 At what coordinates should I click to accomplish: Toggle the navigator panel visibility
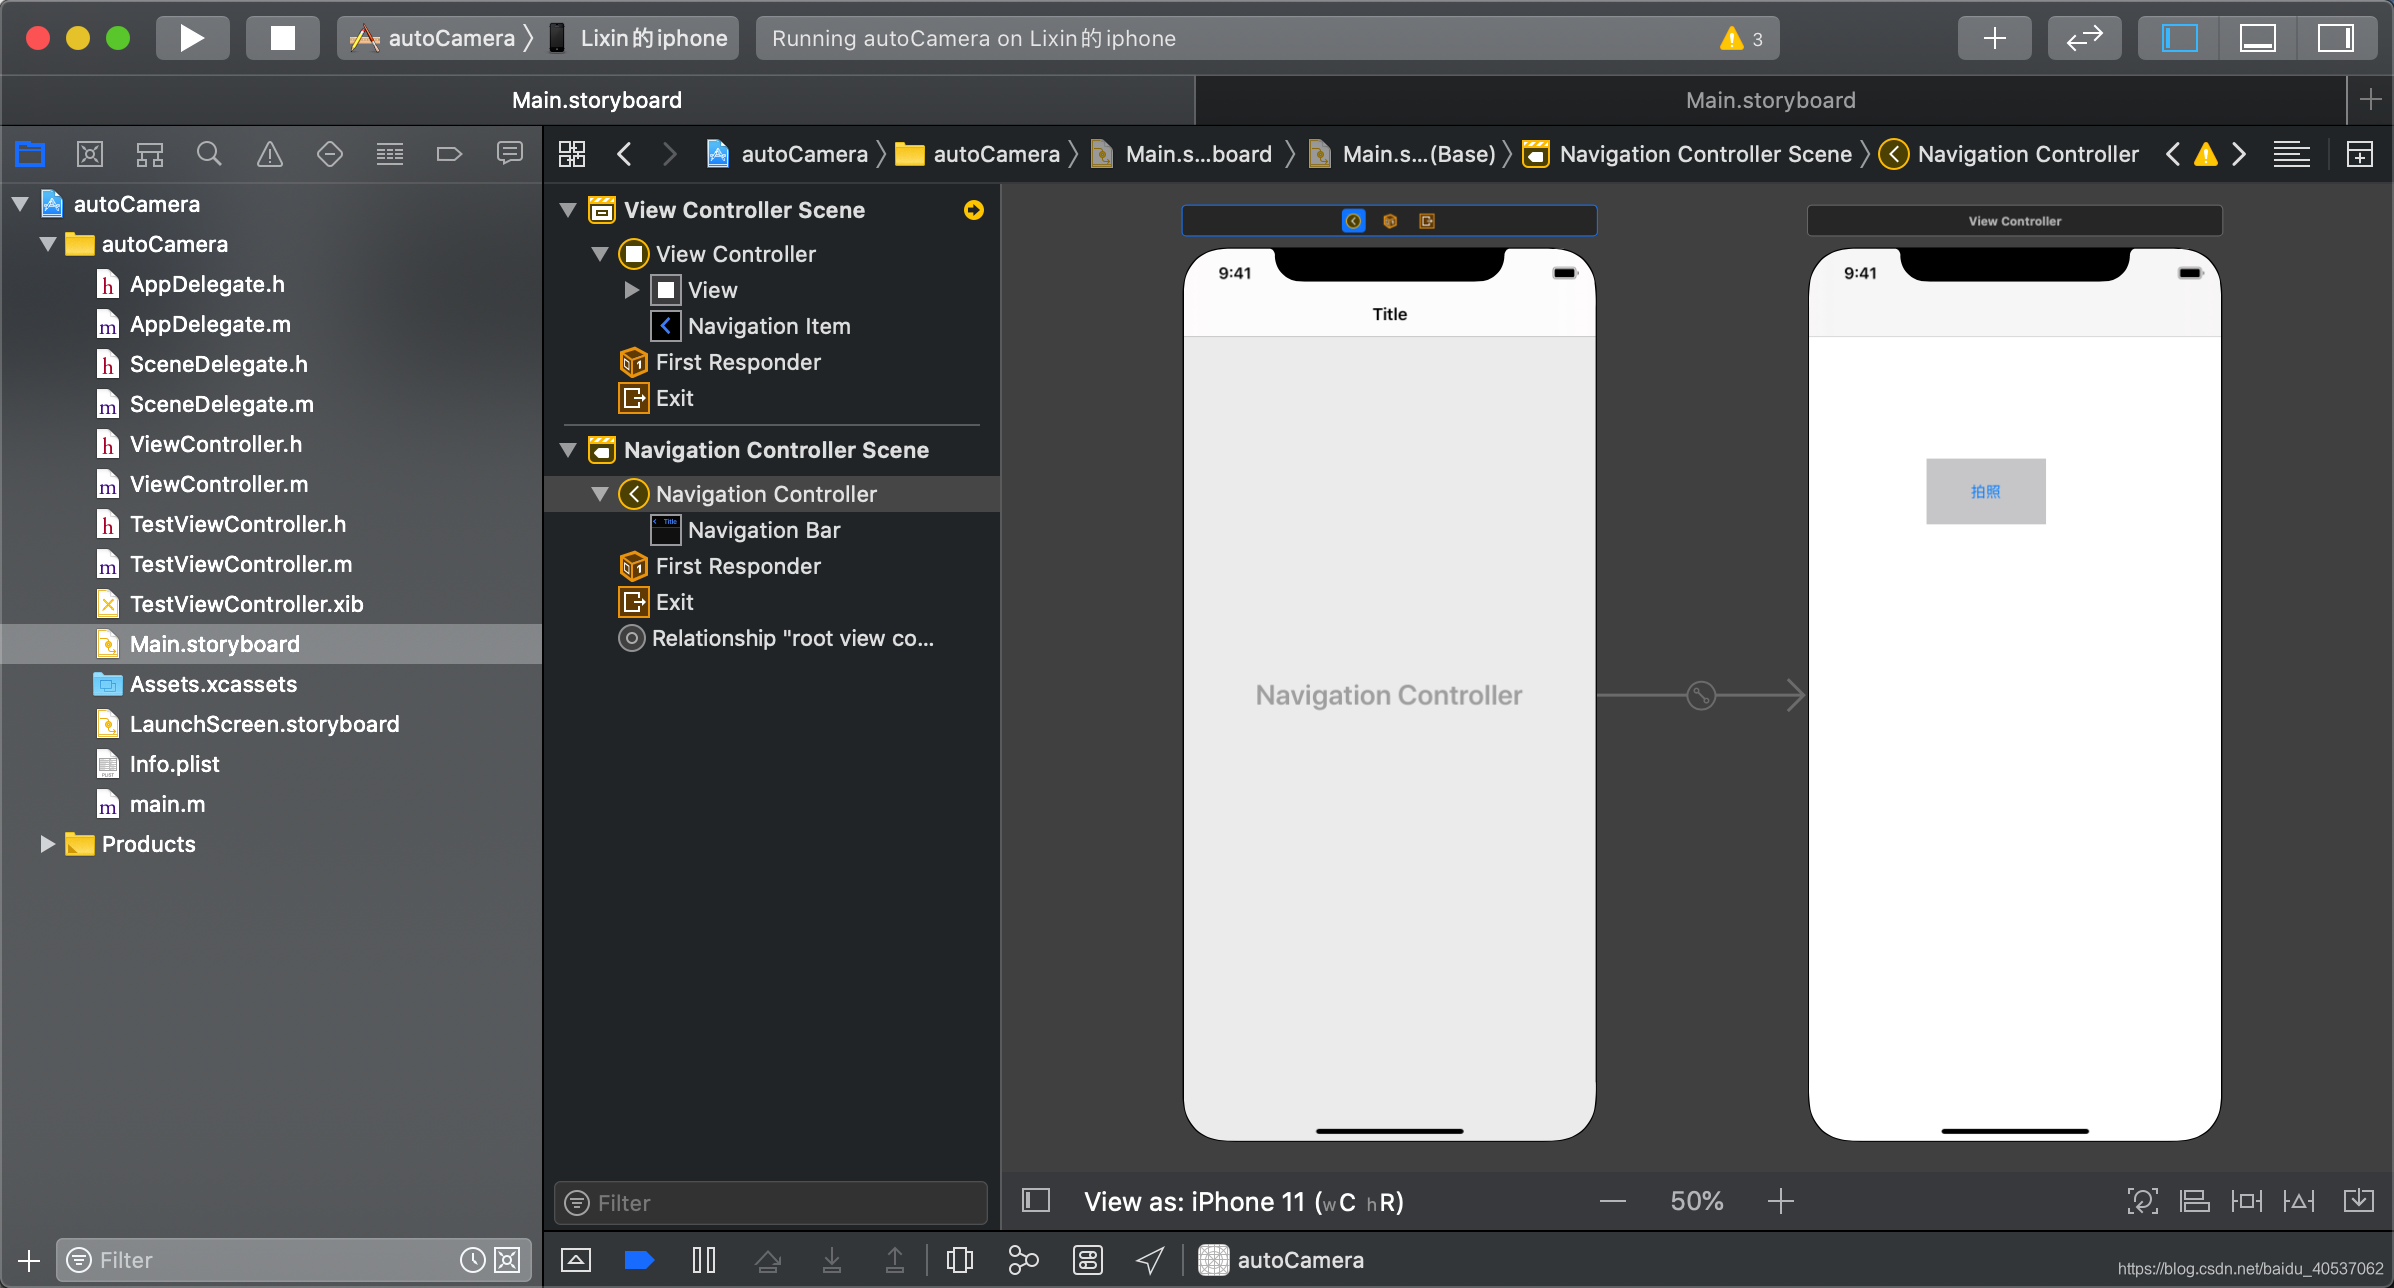(x=2179, y=38)
